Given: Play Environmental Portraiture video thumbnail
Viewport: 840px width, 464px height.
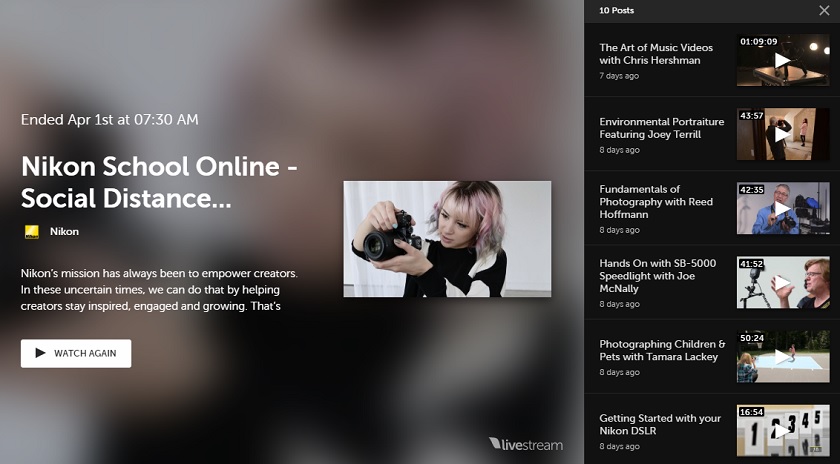Looking at the screenshot, I should click(x=783, y=134).
